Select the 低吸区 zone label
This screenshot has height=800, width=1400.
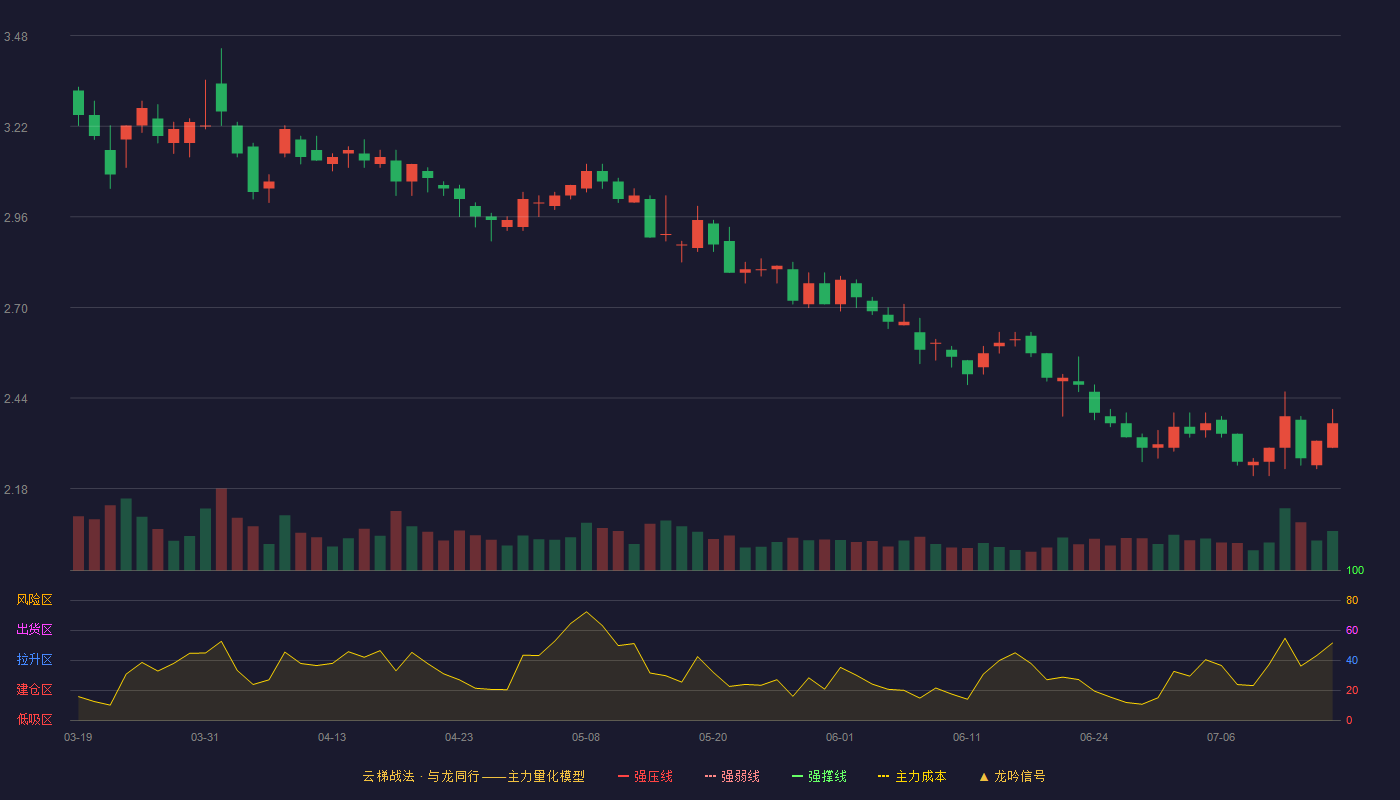pyautogui.click(x=35, y=719)
